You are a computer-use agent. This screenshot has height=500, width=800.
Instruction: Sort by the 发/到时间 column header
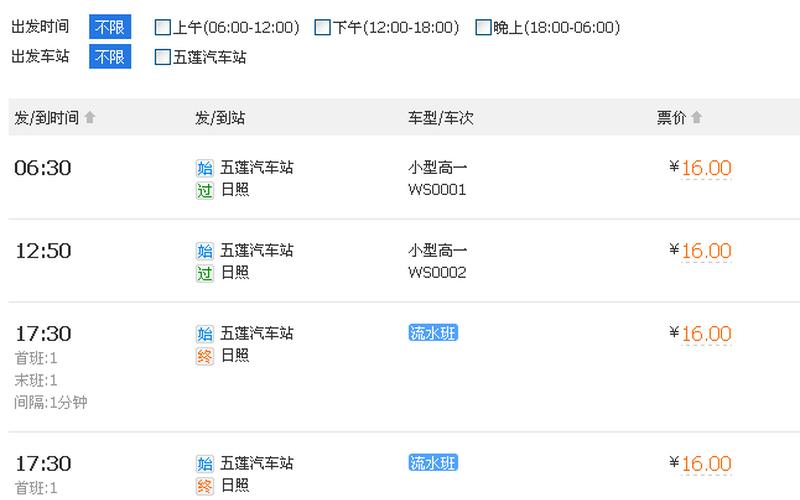coord(46,118)
